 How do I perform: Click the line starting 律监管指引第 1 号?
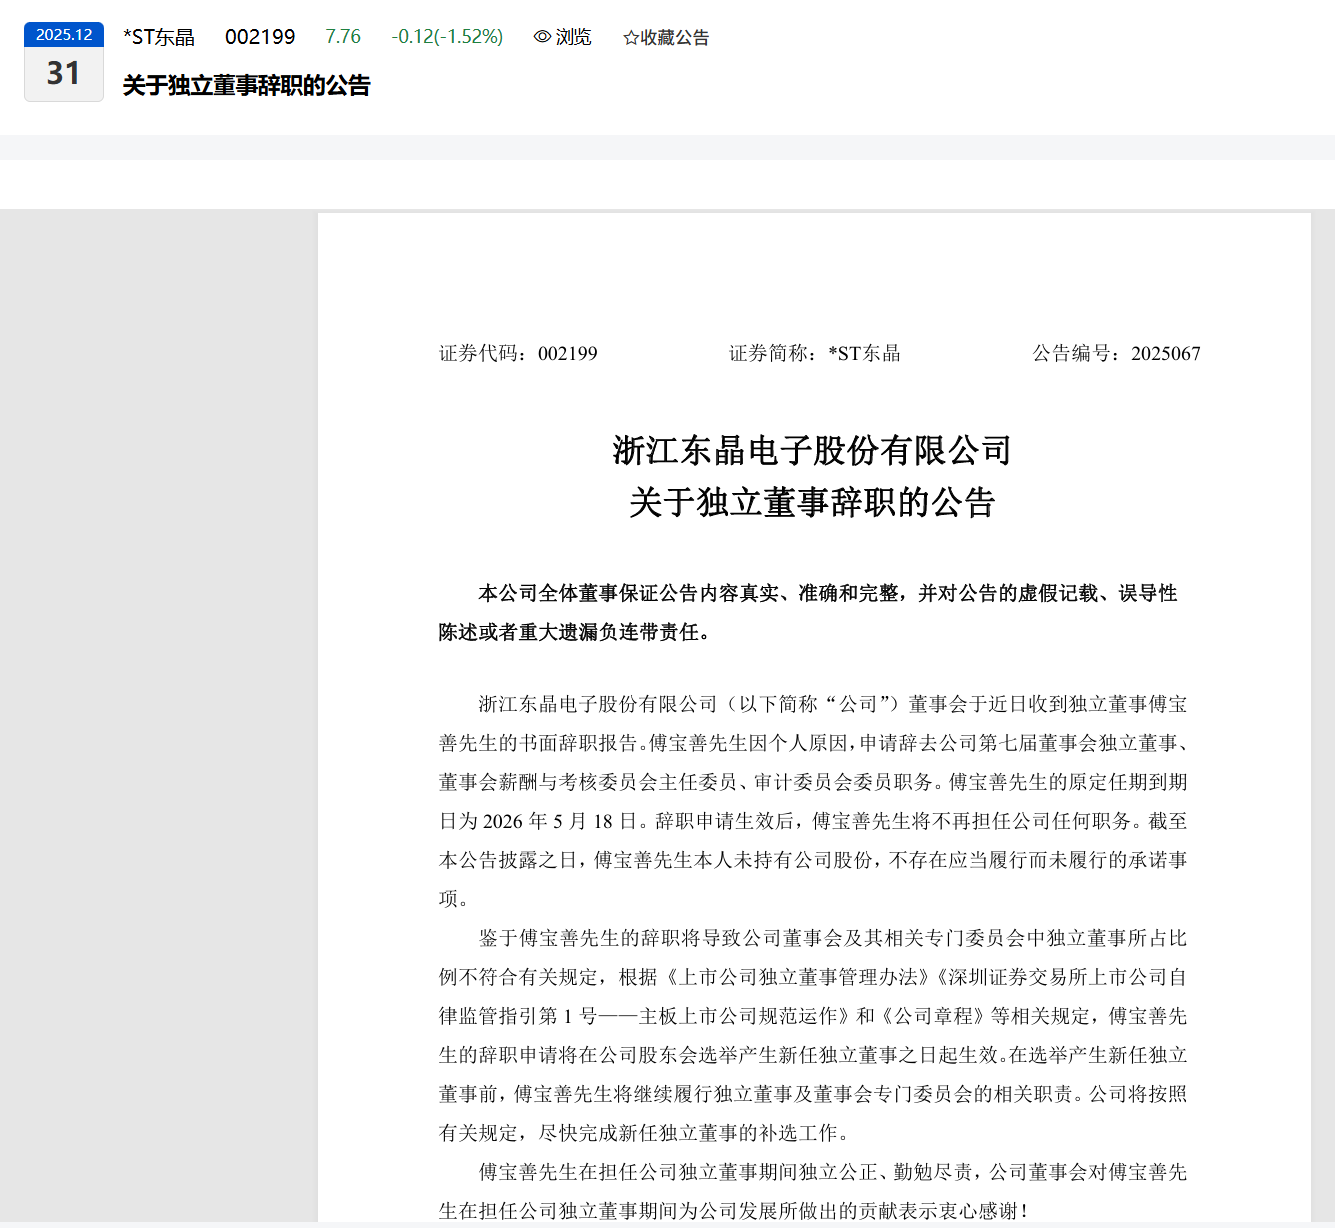(x=813, y=1016)
